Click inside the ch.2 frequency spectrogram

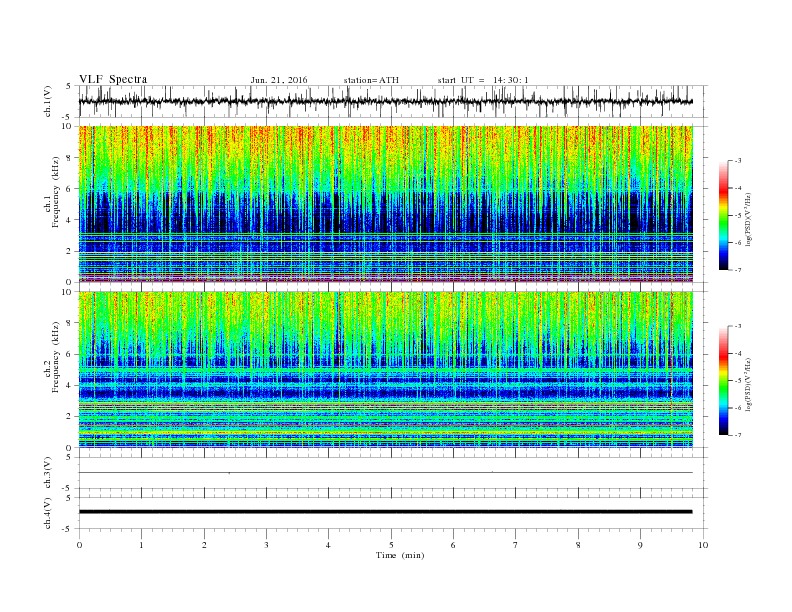coord(386,370)
